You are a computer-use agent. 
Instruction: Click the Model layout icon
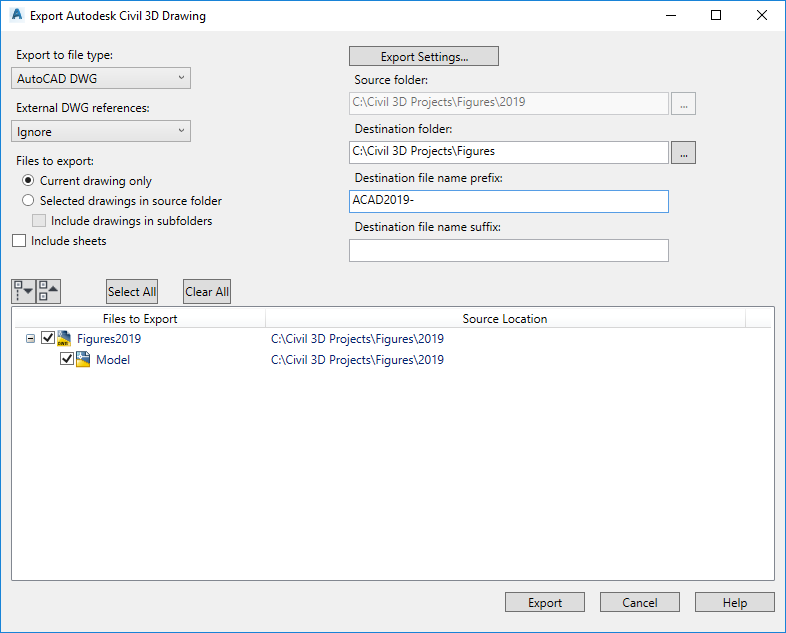[x=84, y=359]
